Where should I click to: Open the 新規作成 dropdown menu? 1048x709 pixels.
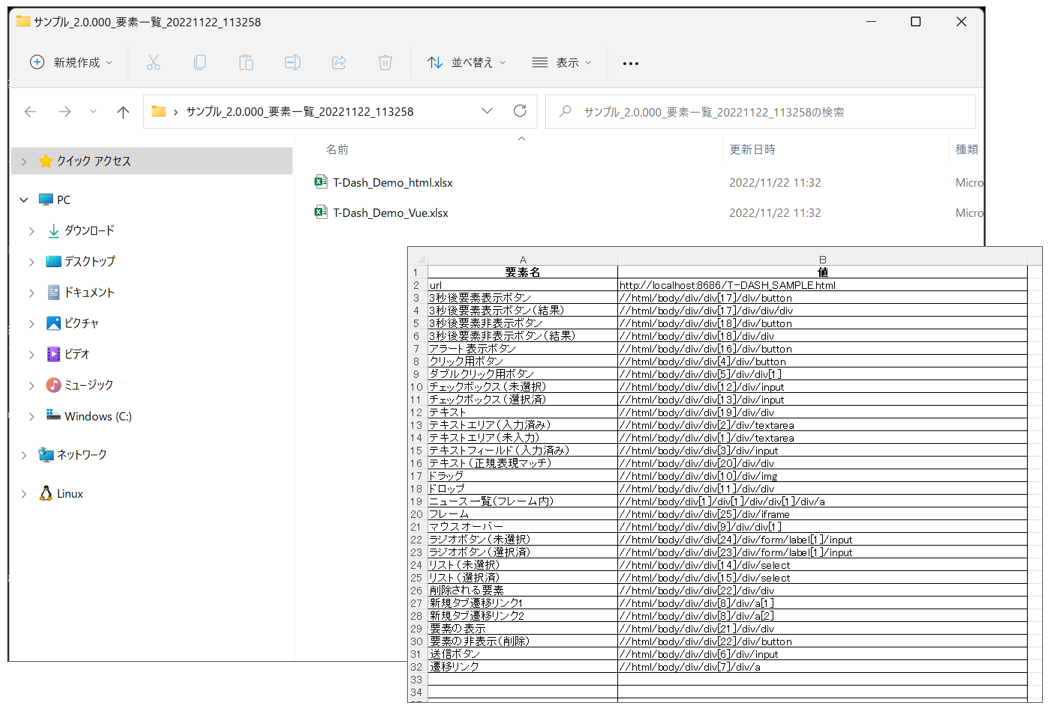[71, 63]
